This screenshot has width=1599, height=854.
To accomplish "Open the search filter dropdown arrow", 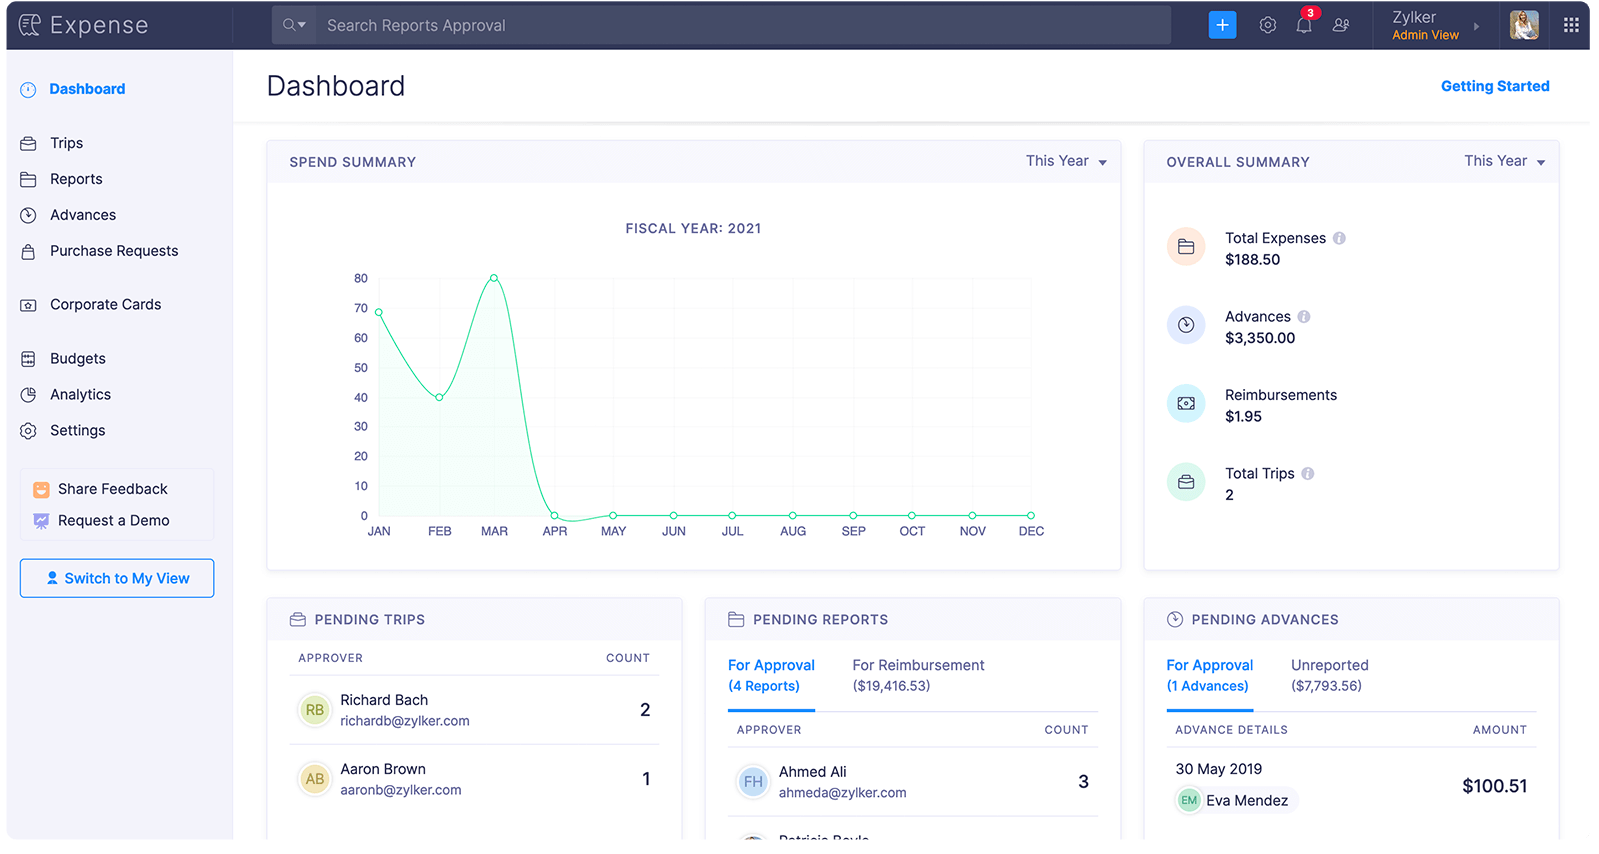I will [294, 25].
